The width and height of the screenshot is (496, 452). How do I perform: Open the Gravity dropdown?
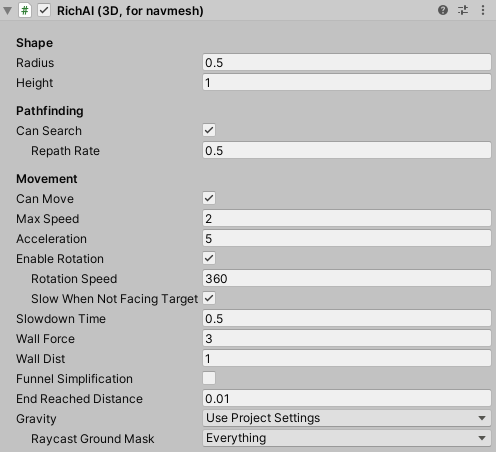click(347, 418)
